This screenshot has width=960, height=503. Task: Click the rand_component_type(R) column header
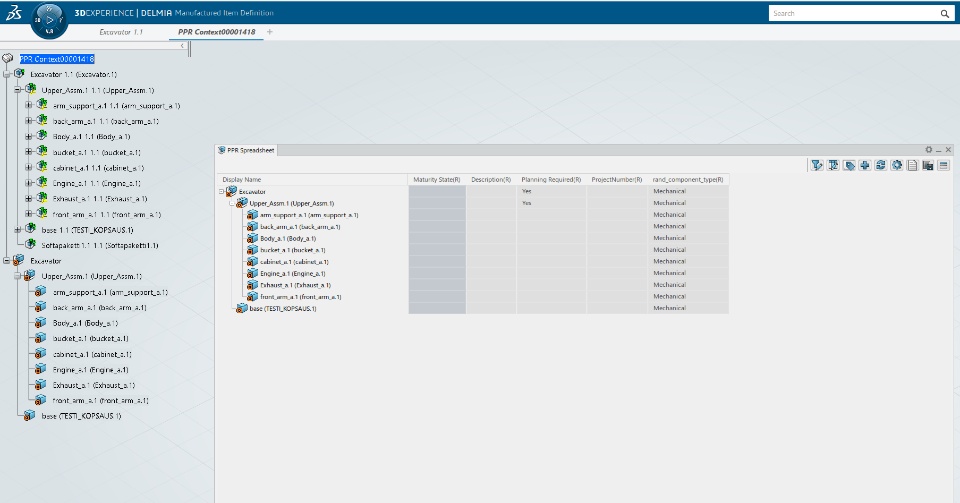tap(688, 179)
